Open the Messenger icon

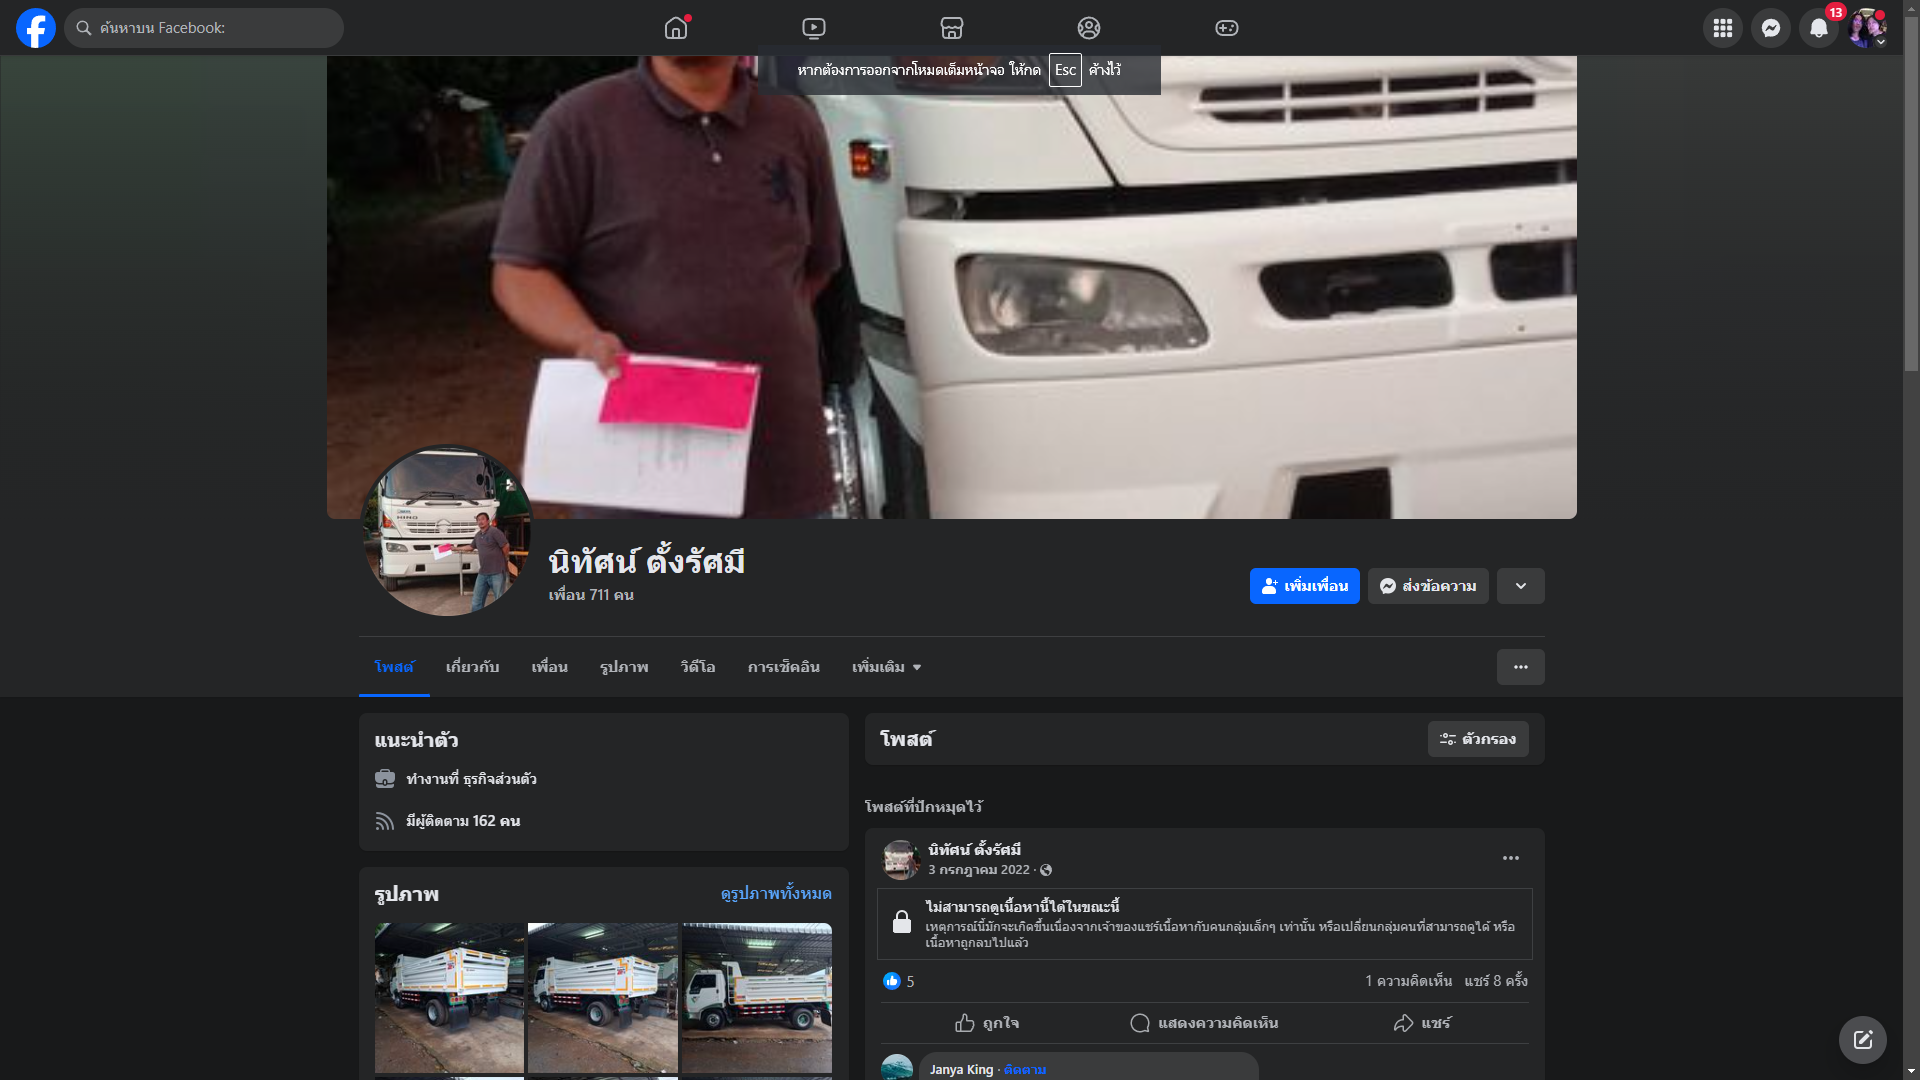click(x=1770, y=28)
